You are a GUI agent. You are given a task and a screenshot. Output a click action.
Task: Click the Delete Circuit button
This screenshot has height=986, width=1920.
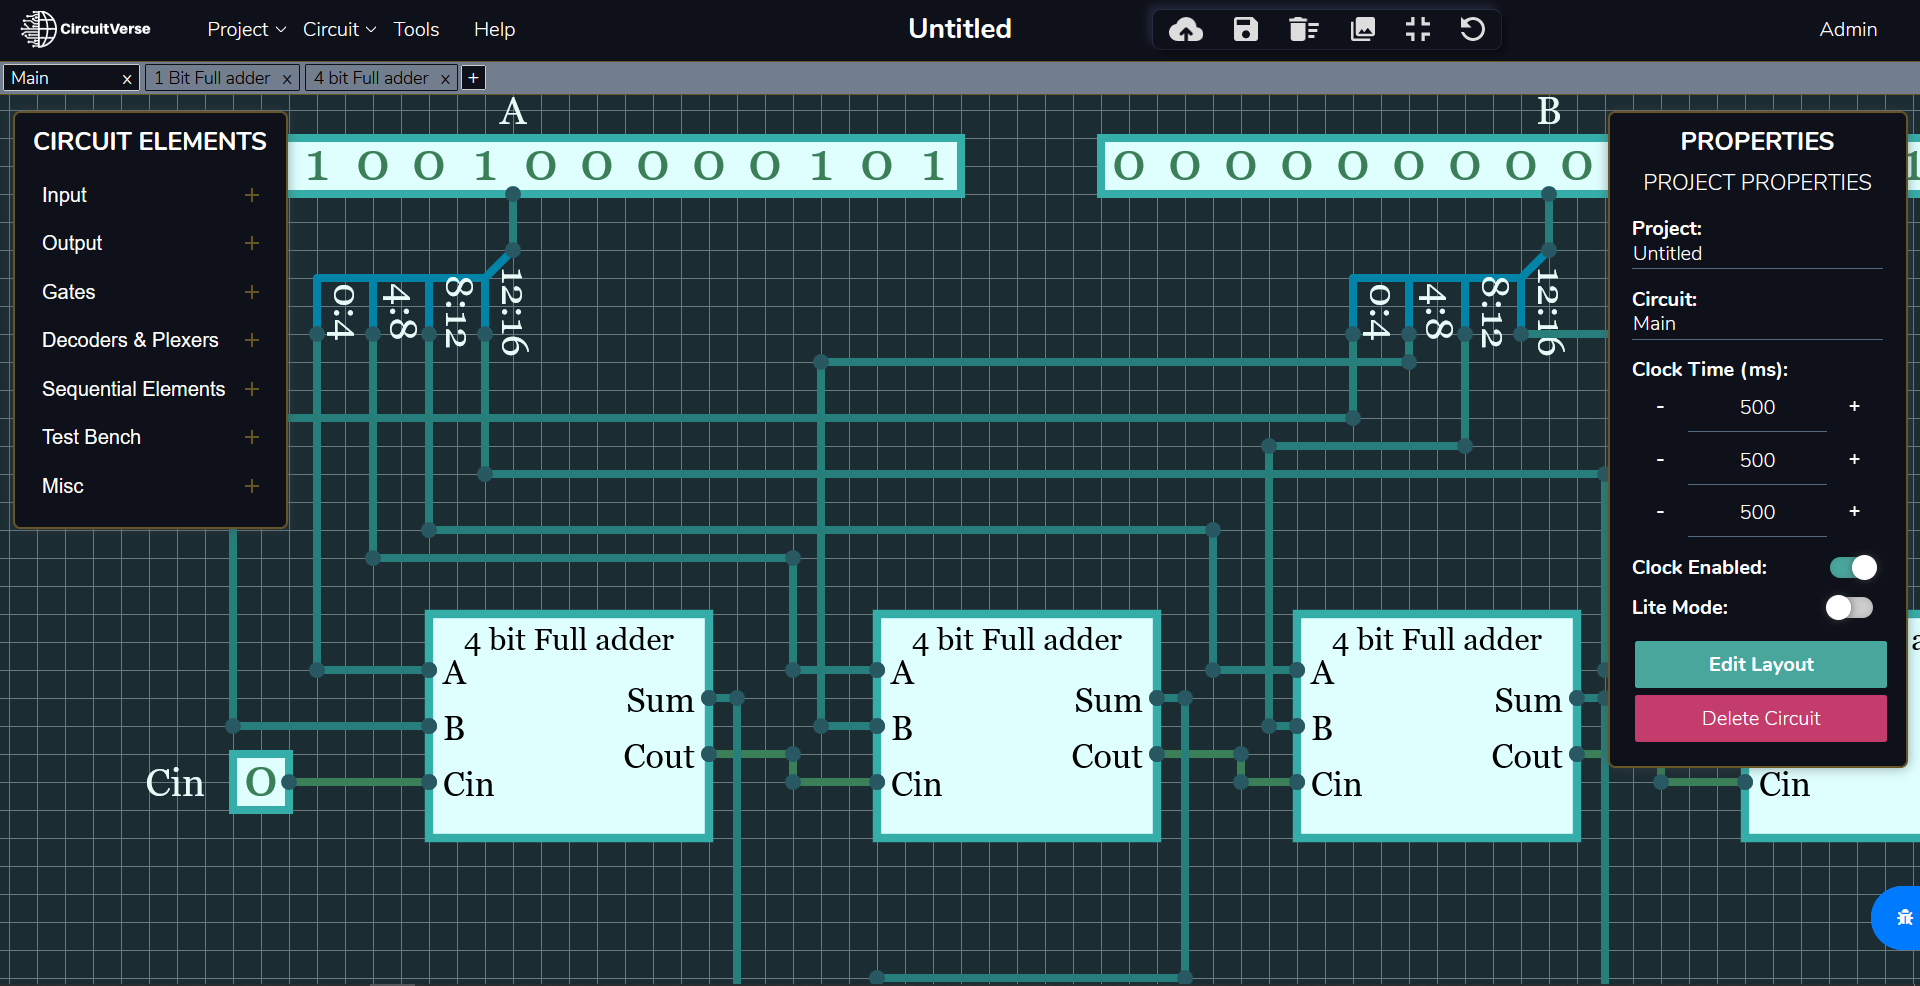tap(1760, 719)
